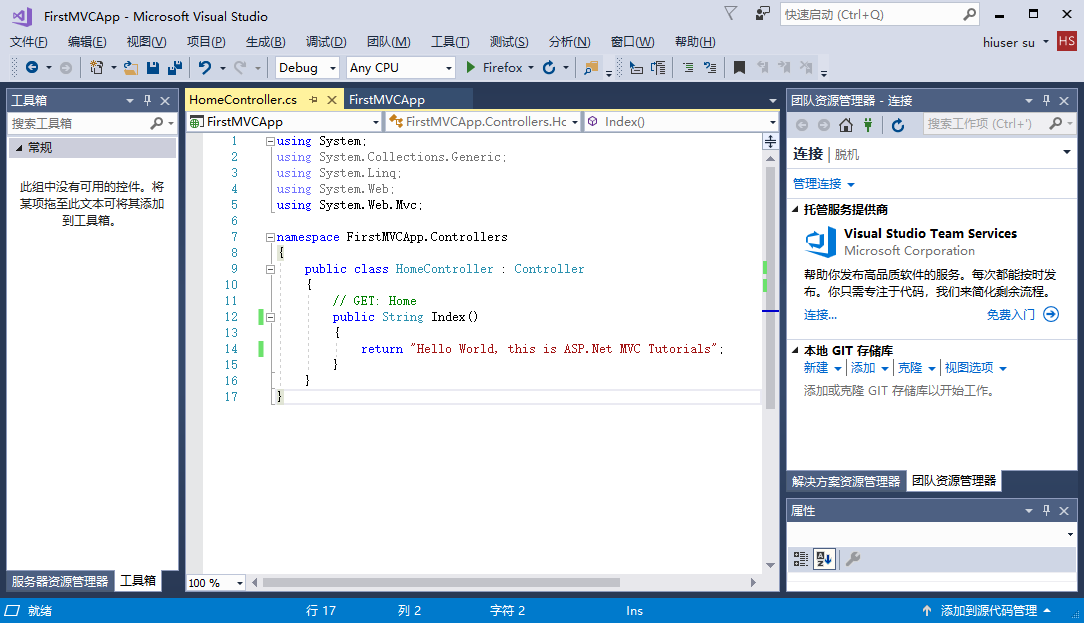Click the 搜索工具箱 search field

pyautogui.click(x=78, y=123)
